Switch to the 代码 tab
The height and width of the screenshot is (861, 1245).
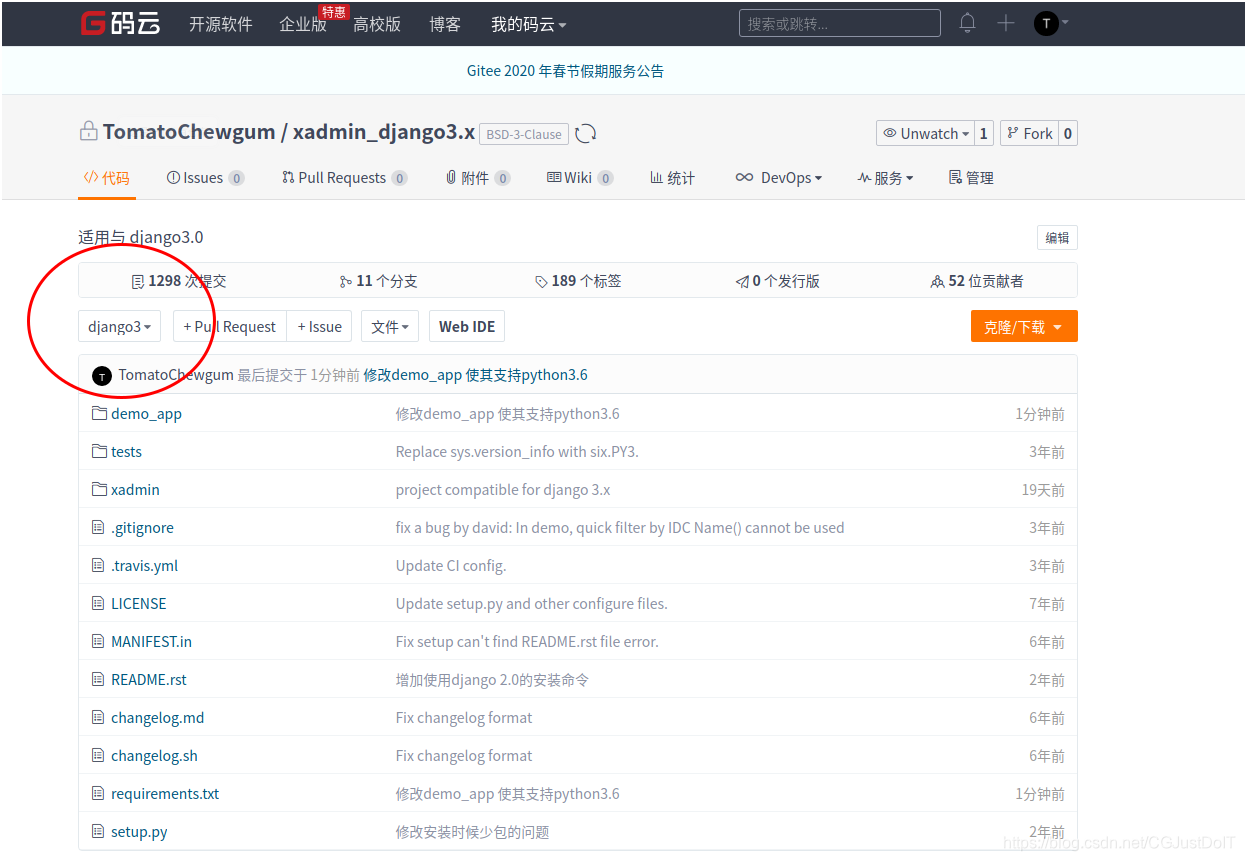(x=106, y=177)
